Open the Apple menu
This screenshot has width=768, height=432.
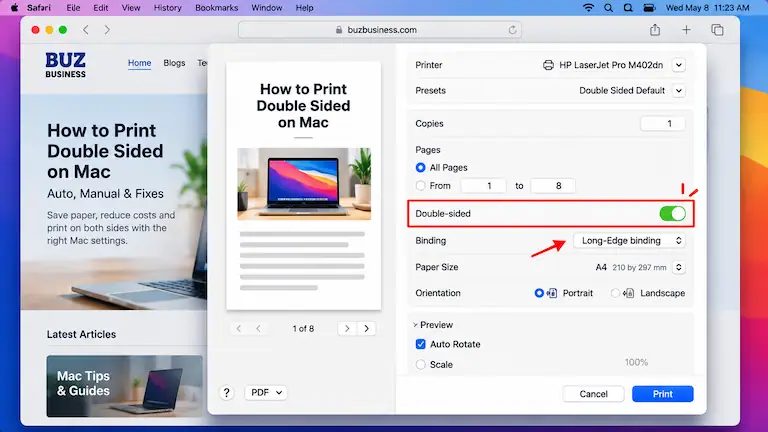[15, 7]
